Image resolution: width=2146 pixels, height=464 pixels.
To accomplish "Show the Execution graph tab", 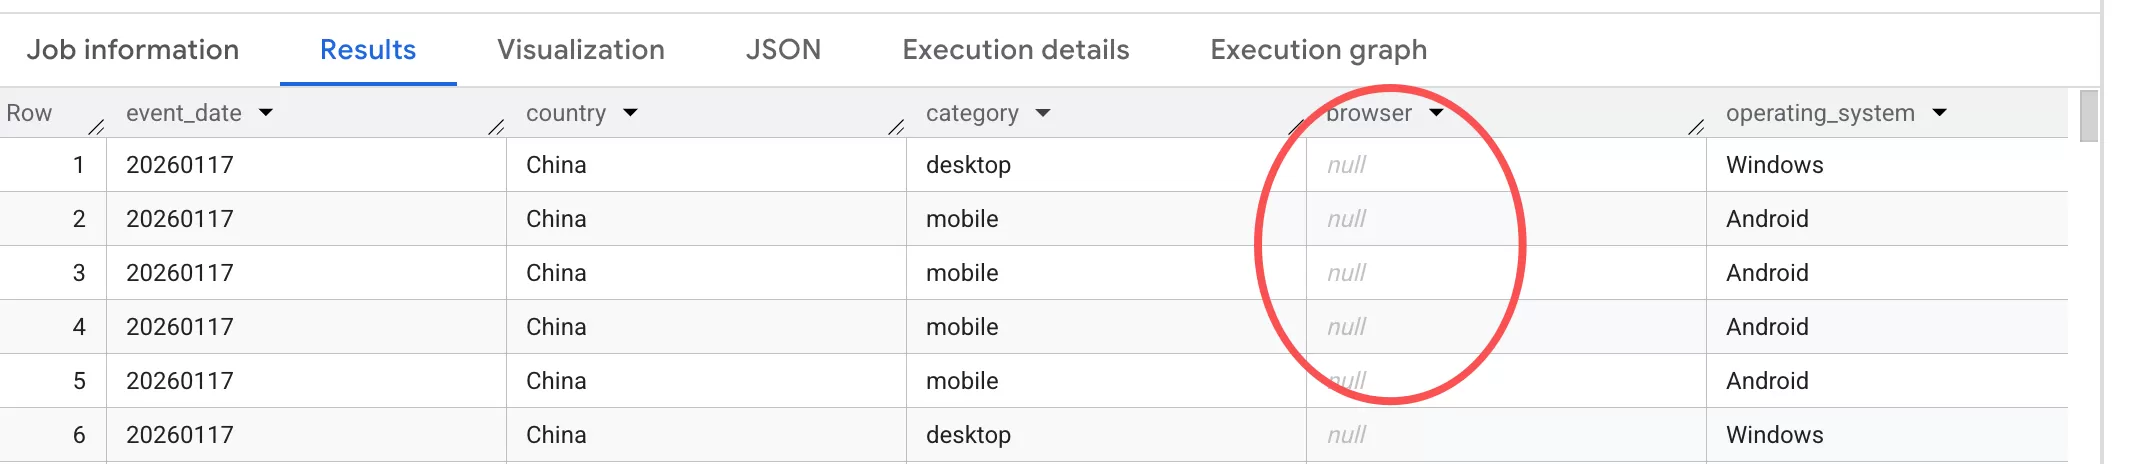I will (x=1319, y=50).
